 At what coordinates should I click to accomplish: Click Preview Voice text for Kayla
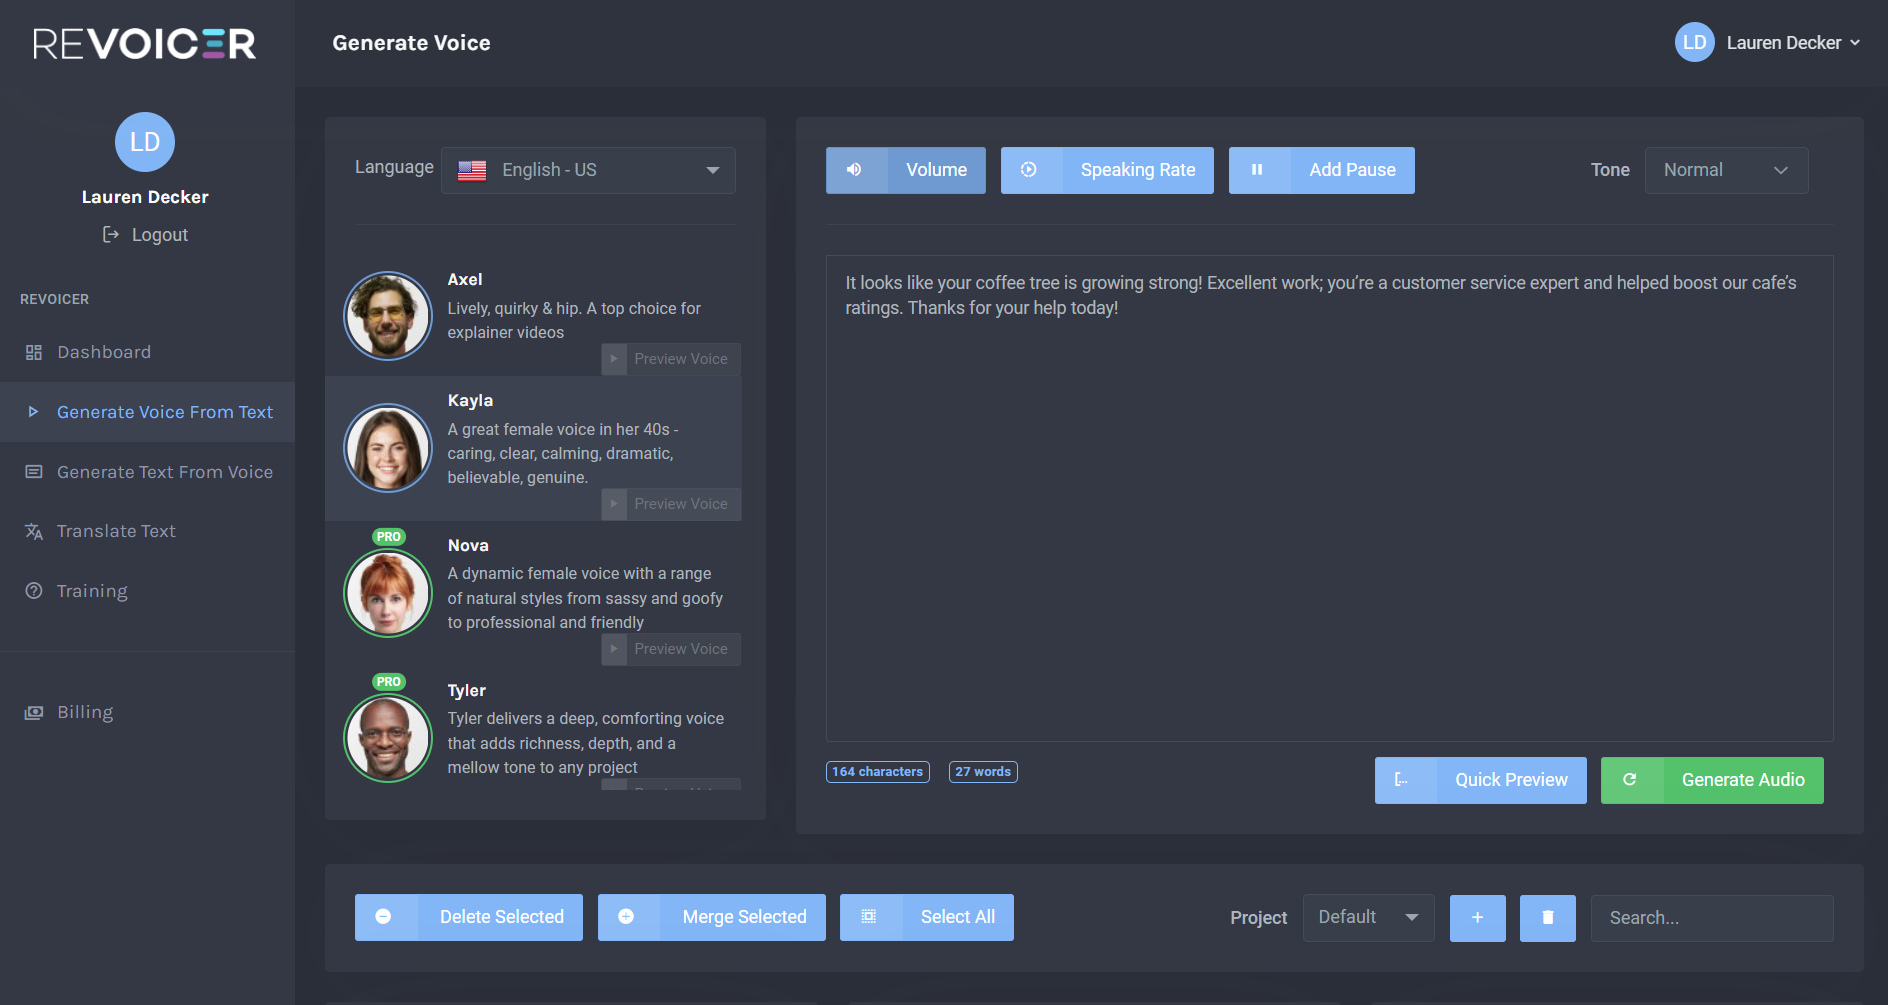(681, 504)
